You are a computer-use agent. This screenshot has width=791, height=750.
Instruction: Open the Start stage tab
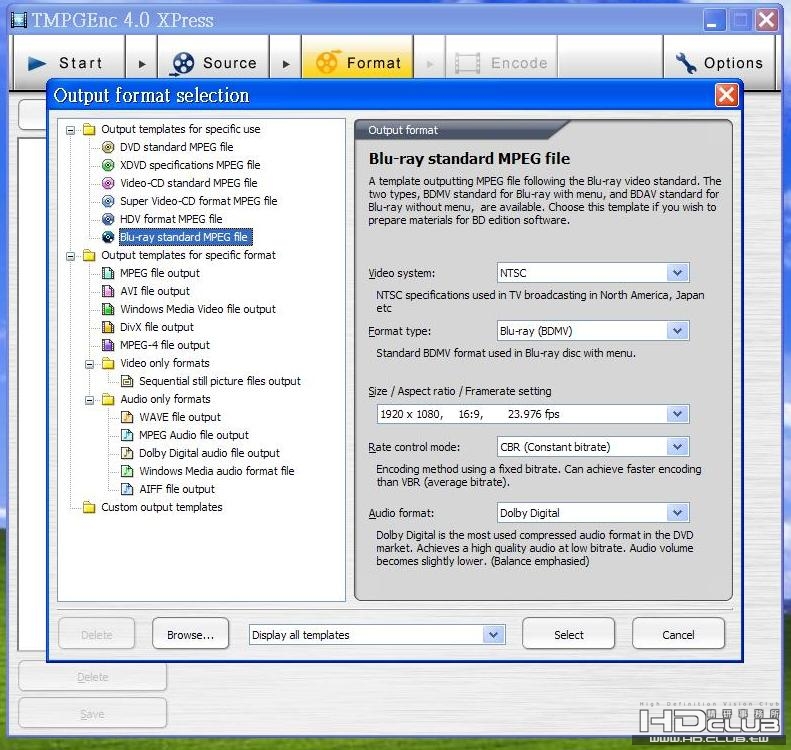(69, 63)
